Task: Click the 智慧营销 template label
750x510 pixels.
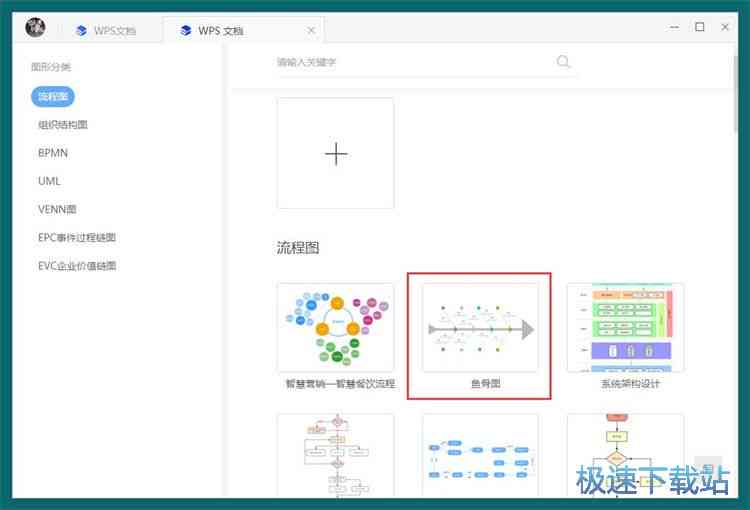Action: tap(340, 384)
